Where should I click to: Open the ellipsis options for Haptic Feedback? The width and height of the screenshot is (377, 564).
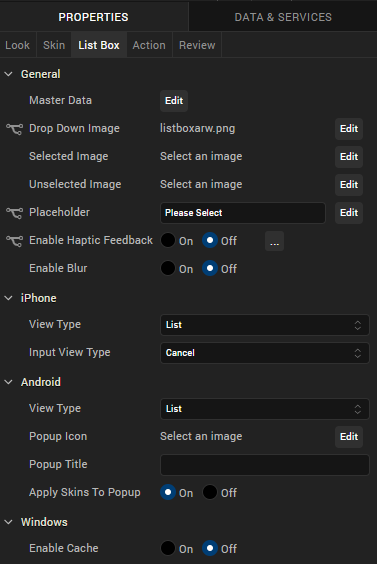[x=274, y=241]
